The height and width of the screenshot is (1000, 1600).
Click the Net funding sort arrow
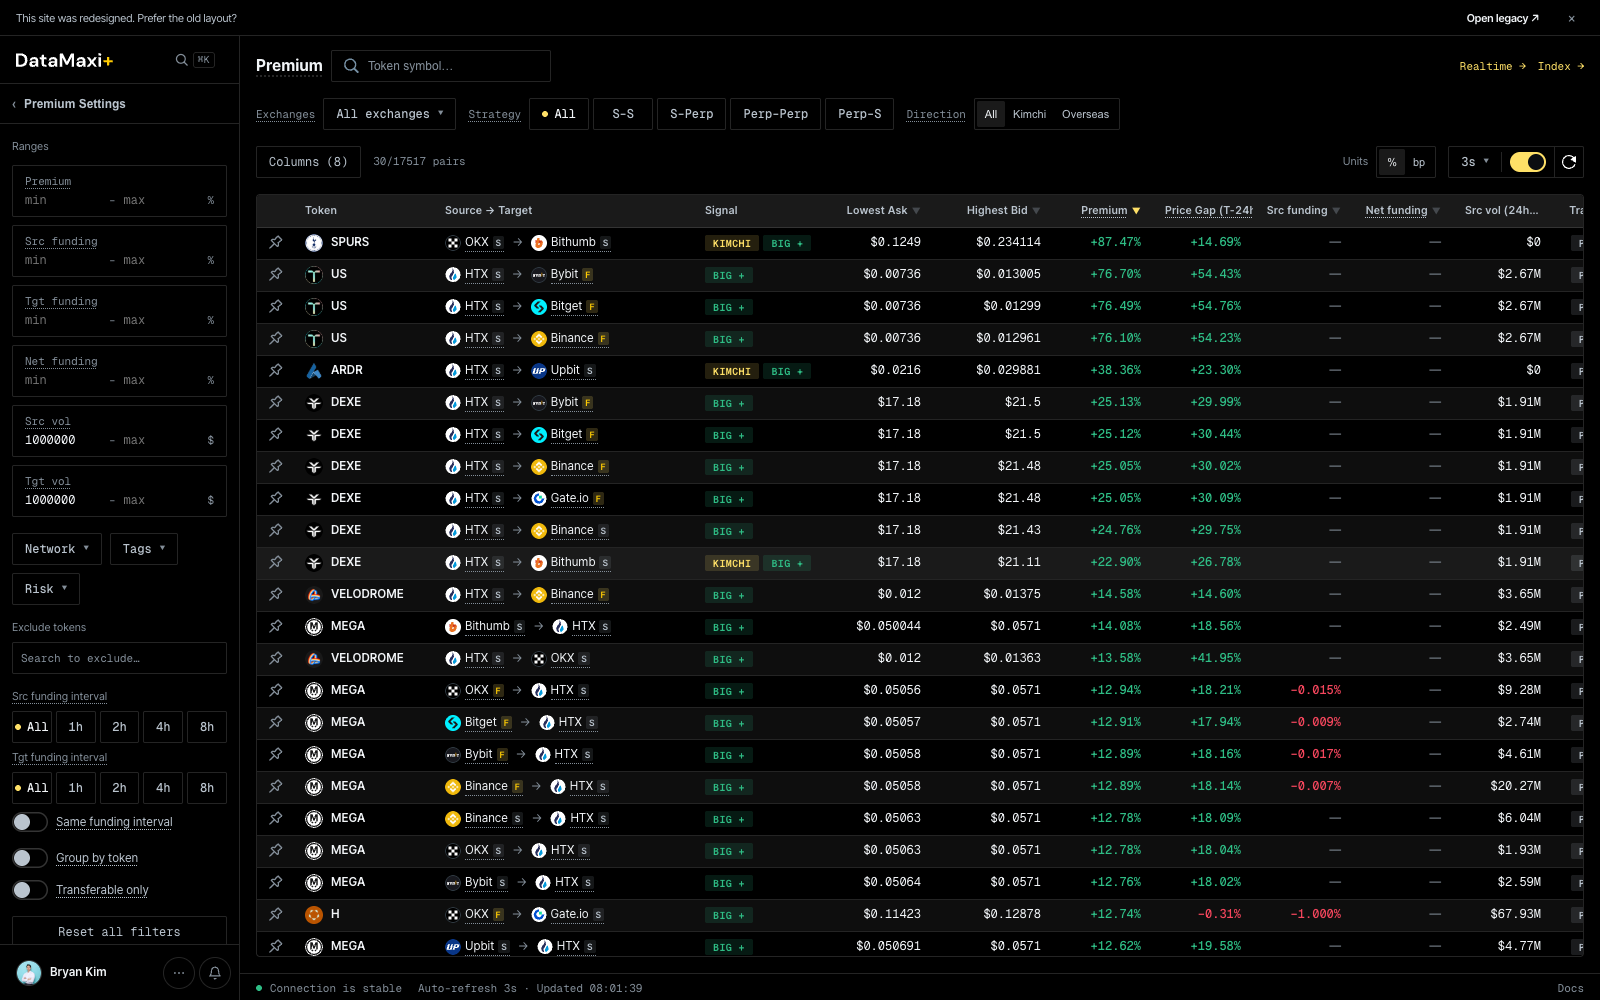1436,211
